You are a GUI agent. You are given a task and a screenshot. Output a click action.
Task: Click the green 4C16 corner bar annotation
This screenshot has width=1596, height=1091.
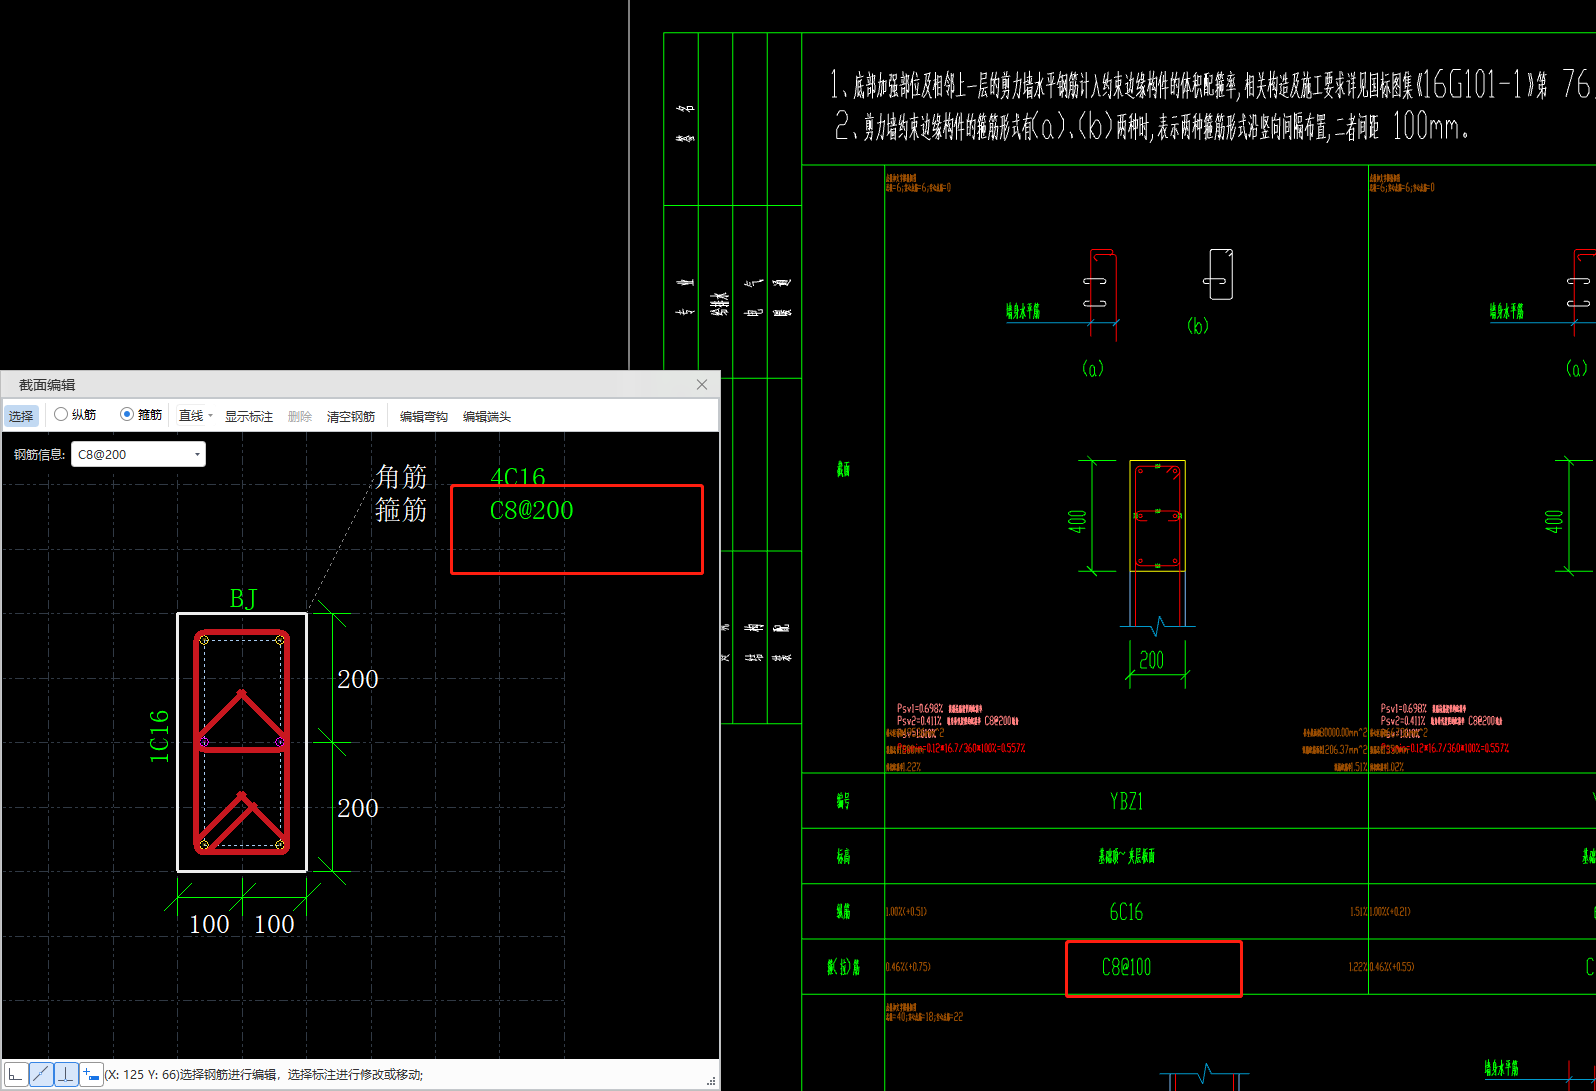point(518,476)
